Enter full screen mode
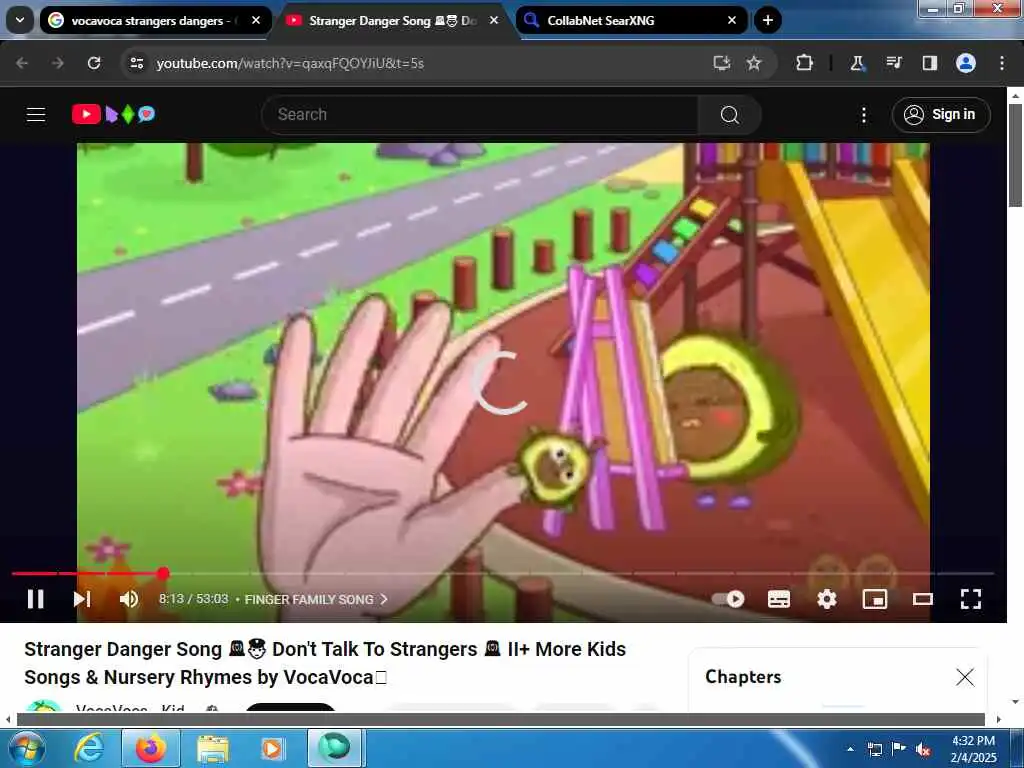The height and width of the screenshot is (768, 1024). 971,599
